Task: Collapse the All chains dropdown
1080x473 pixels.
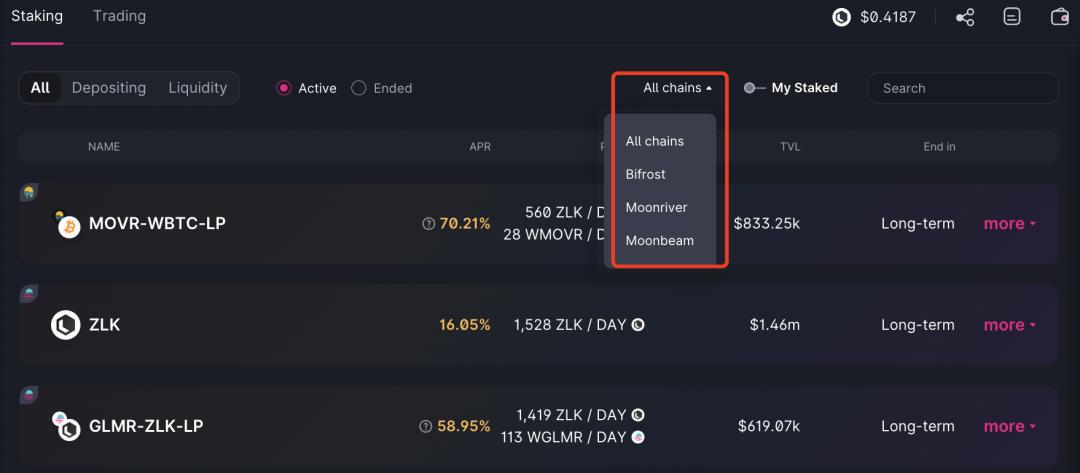Action: tap(677, 88)
